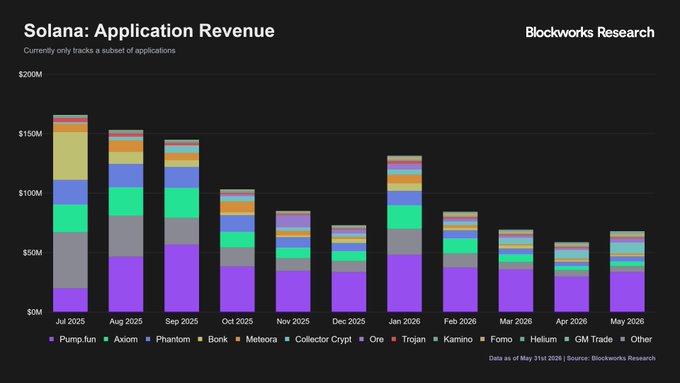
Task: Click the Kamino legend color swatch
Action: pos(435,339)
